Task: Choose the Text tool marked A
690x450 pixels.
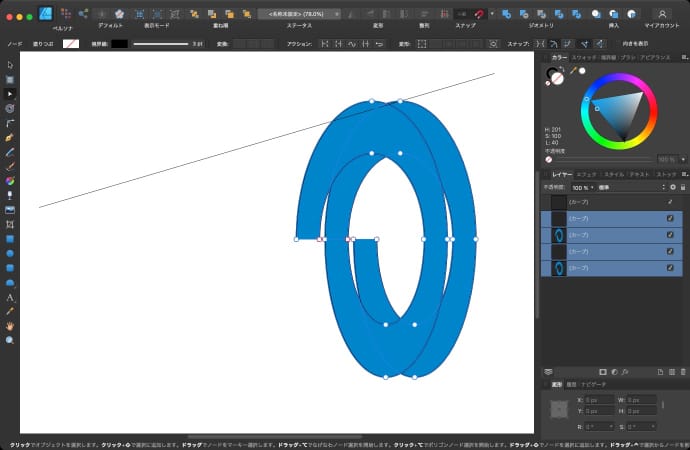Action: pyautogui.click(x=10, y=297)
